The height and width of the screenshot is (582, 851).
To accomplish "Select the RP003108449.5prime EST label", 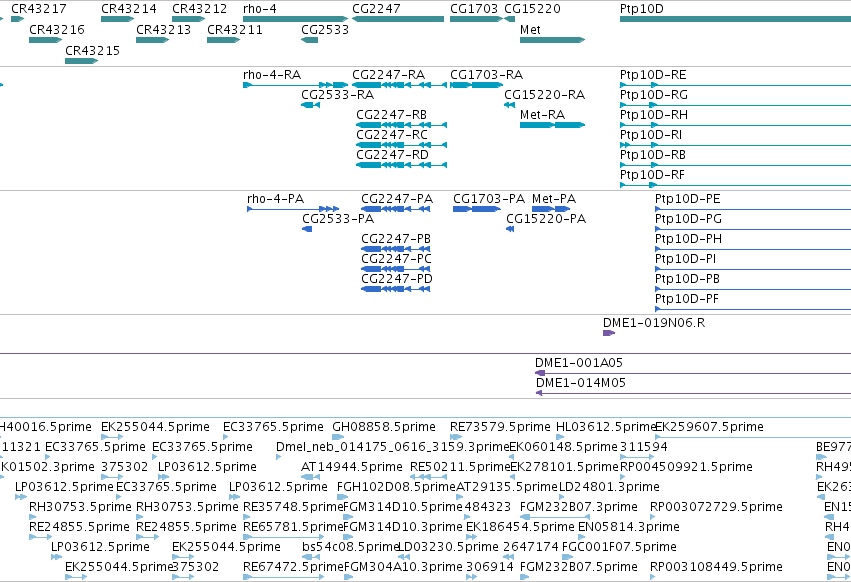I will (716, 567).
